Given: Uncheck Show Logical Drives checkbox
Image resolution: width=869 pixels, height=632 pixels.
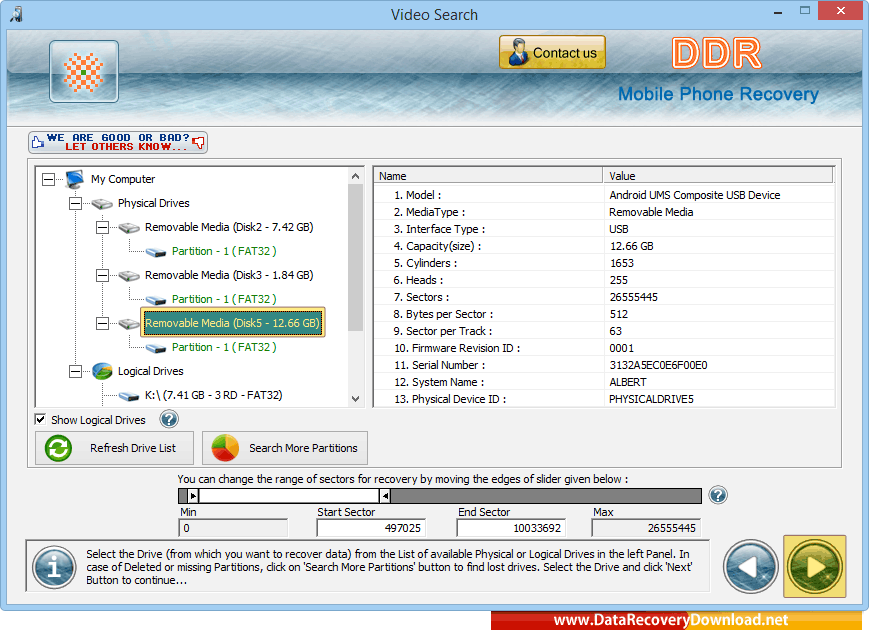Looking at the screenshot, I should [40, 419].
